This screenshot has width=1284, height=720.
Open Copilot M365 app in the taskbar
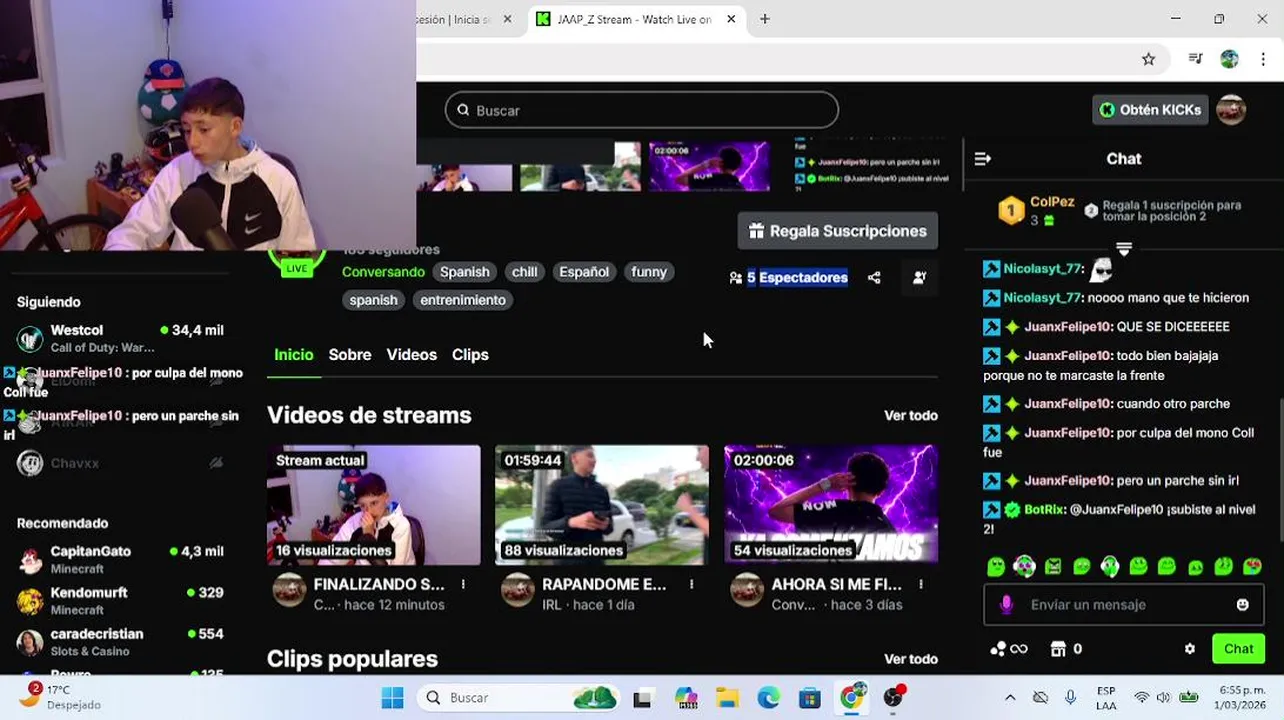[686, 698]
